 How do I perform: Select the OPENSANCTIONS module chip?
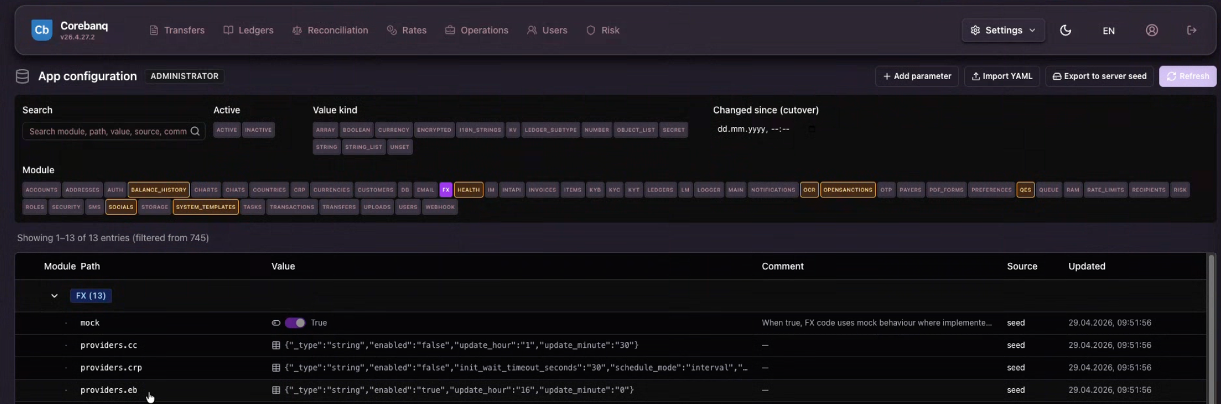(848, 189)
